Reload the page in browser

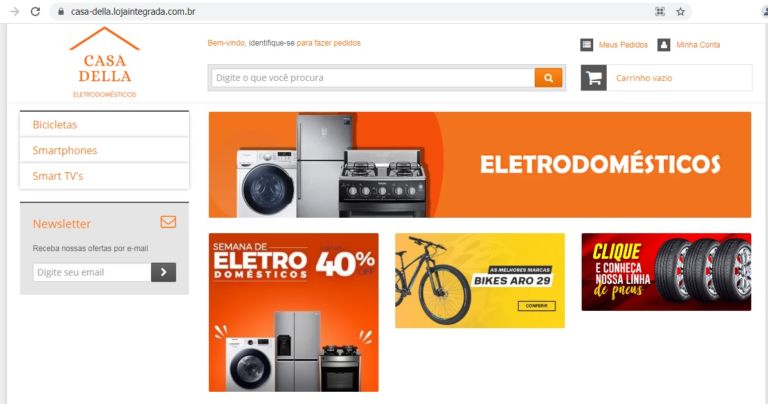pos(35,11)
